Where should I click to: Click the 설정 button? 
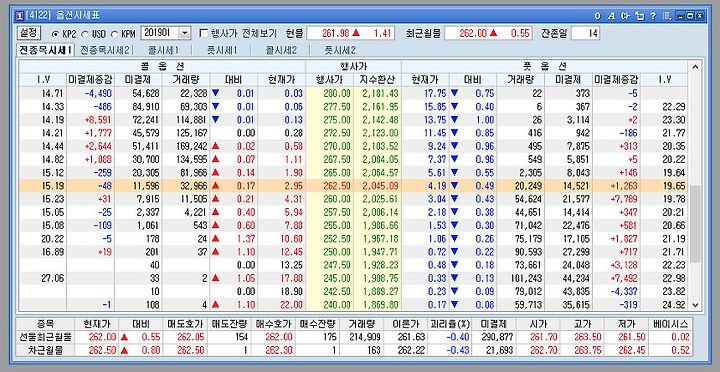click(29, 33)
